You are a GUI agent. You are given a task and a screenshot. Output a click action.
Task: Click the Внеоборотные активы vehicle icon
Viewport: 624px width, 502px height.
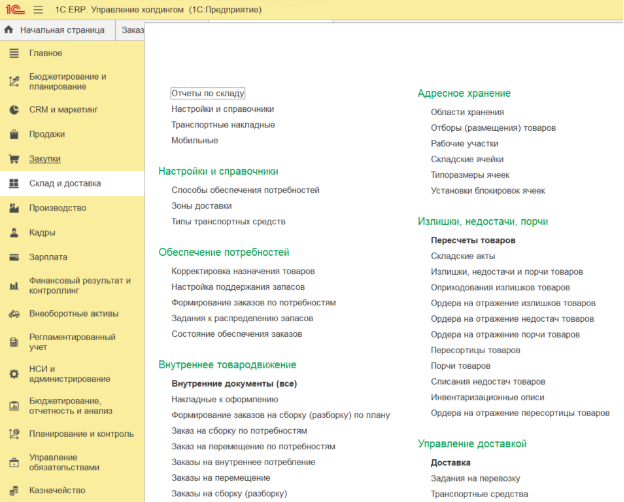(x=14, y=314)
